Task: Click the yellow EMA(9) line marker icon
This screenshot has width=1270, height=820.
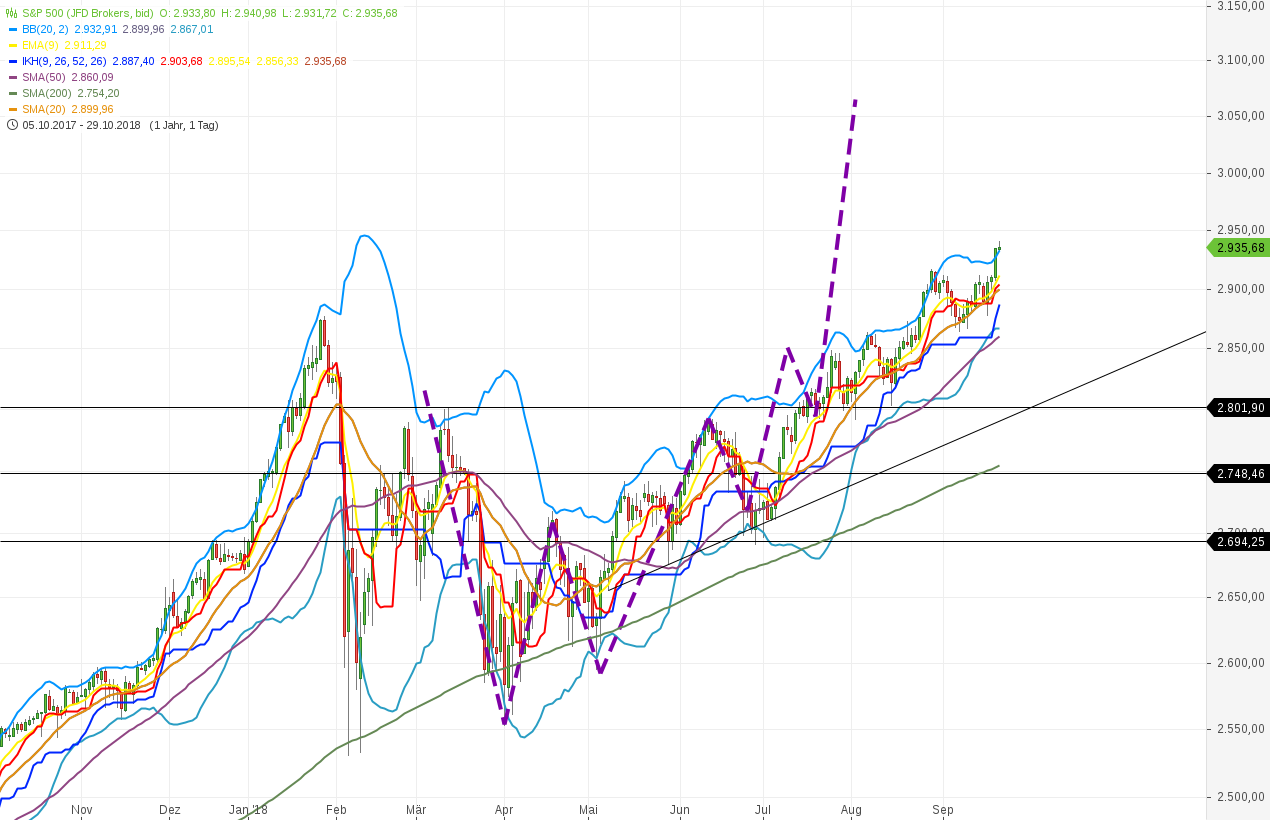Action: pos(13,45)
